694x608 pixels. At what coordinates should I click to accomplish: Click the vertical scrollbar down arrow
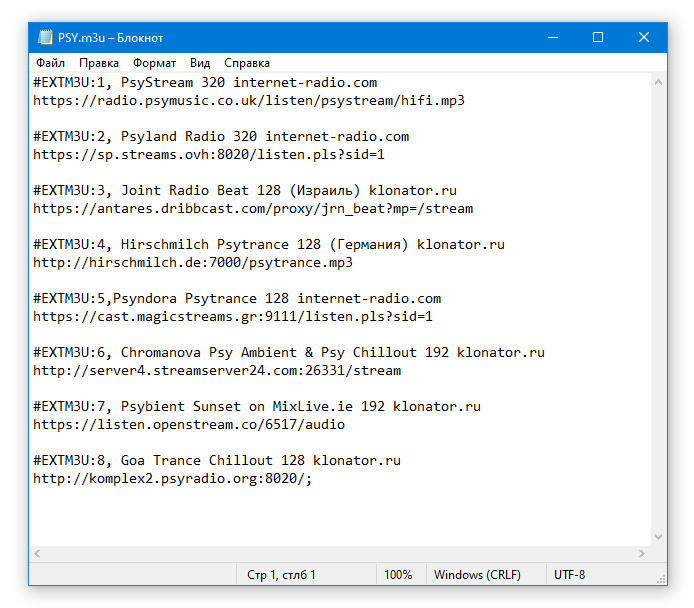[658, 537]
